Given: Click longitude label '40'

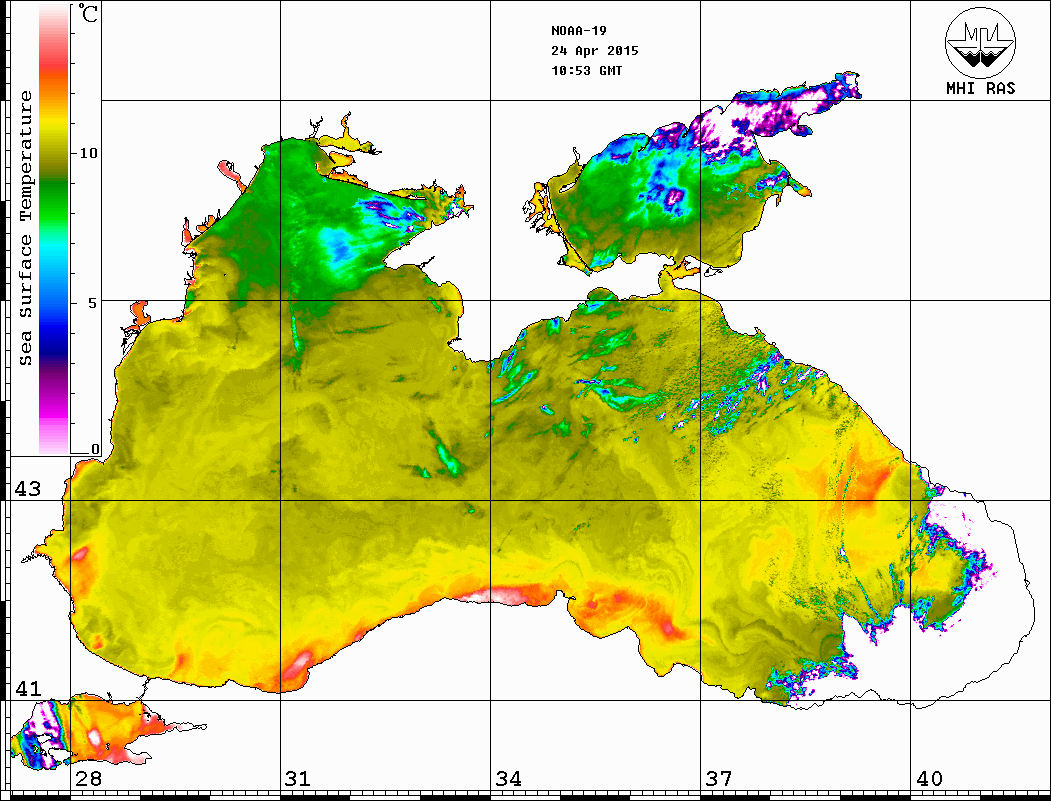Looking at the screenshot, I should 928,779.
